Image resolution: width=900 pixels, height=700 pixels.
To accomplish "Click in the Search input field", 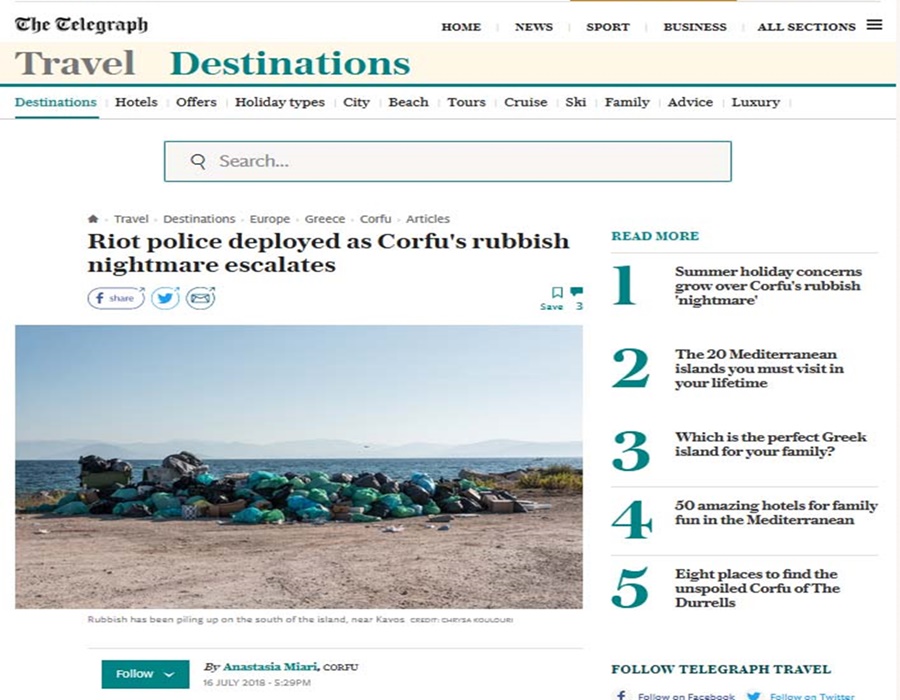I will (x=448, y=161).
